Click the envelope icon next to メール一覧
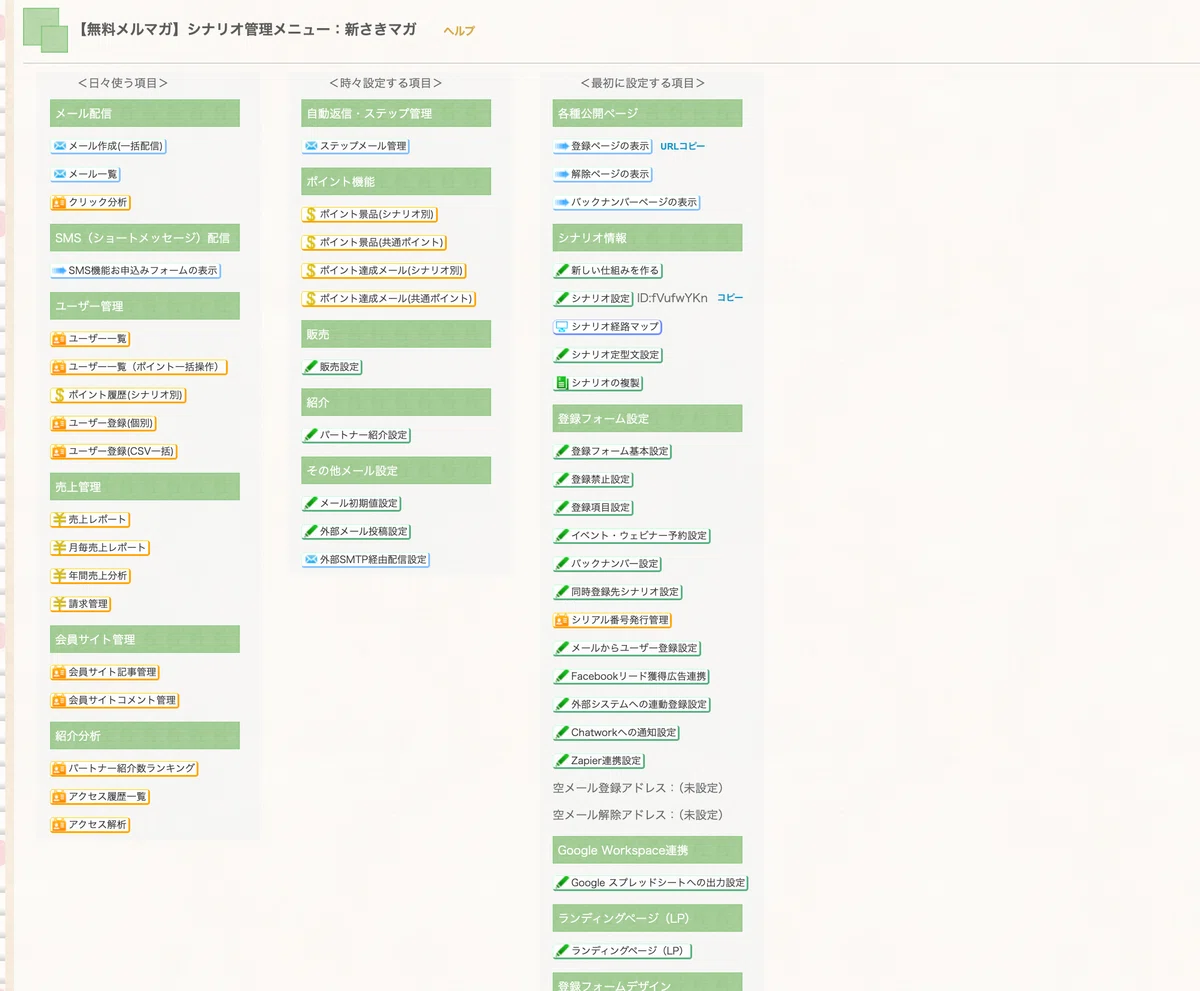This screenshot has width=1200, height=991. pyautogui.click(x=59, y=174)
